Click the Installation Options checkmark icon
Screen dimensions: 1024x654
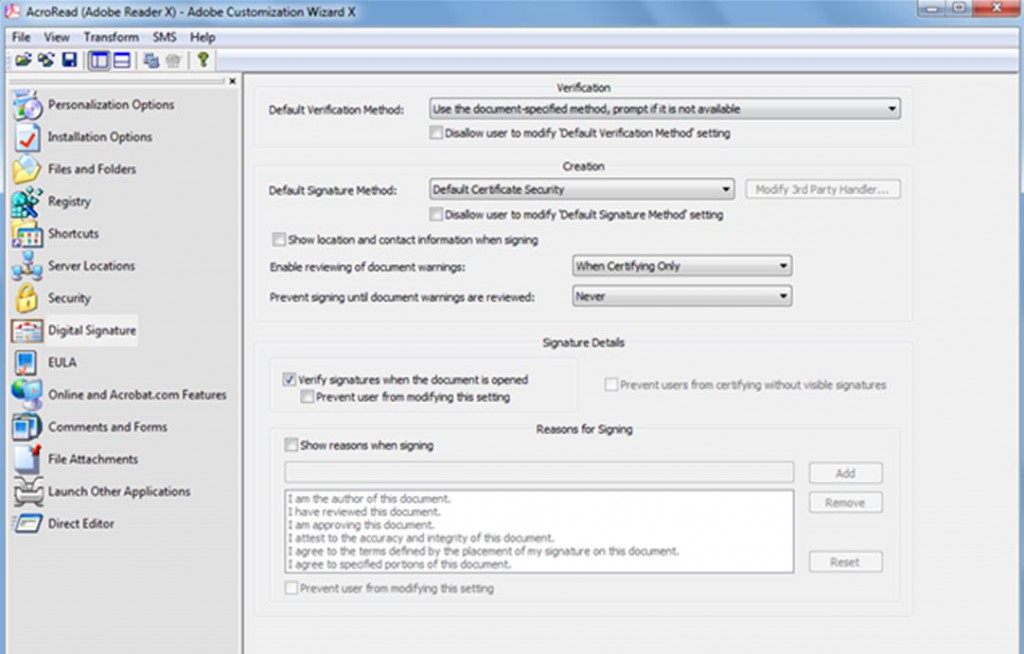click(x=27, y=137)
